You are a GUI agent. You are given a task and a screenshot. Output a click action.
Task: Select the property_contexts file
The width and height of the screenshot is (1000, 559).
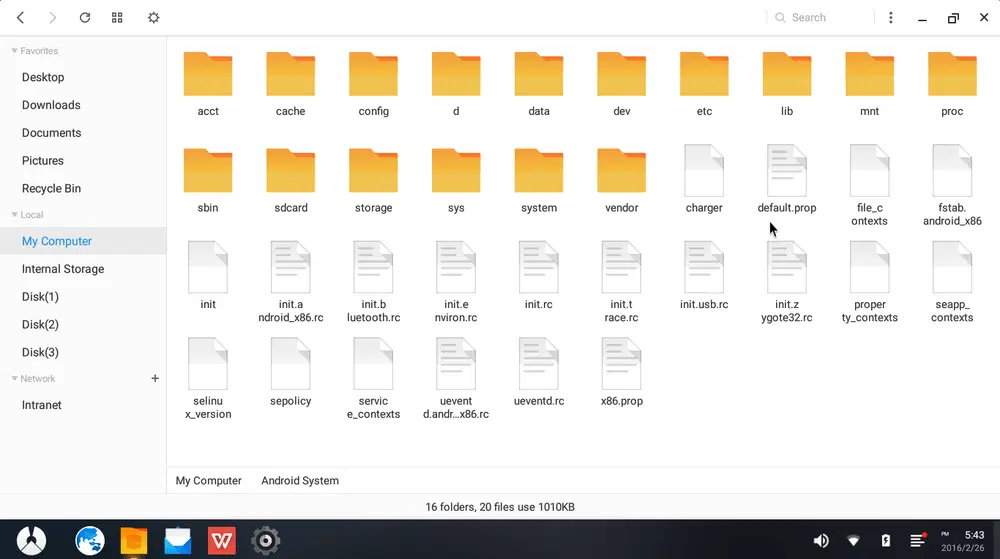click(x=869, y=283)
